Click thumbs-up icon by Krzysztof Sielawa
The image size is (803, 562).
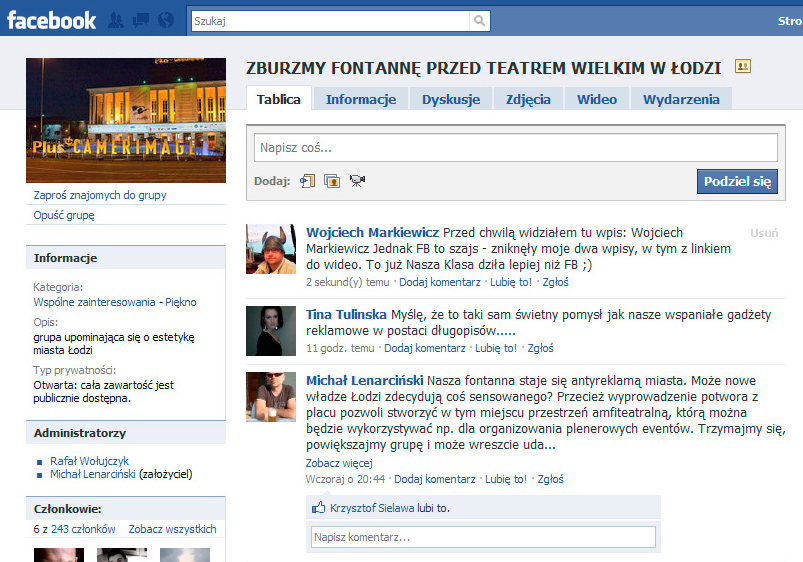click(x=319, y=507)
